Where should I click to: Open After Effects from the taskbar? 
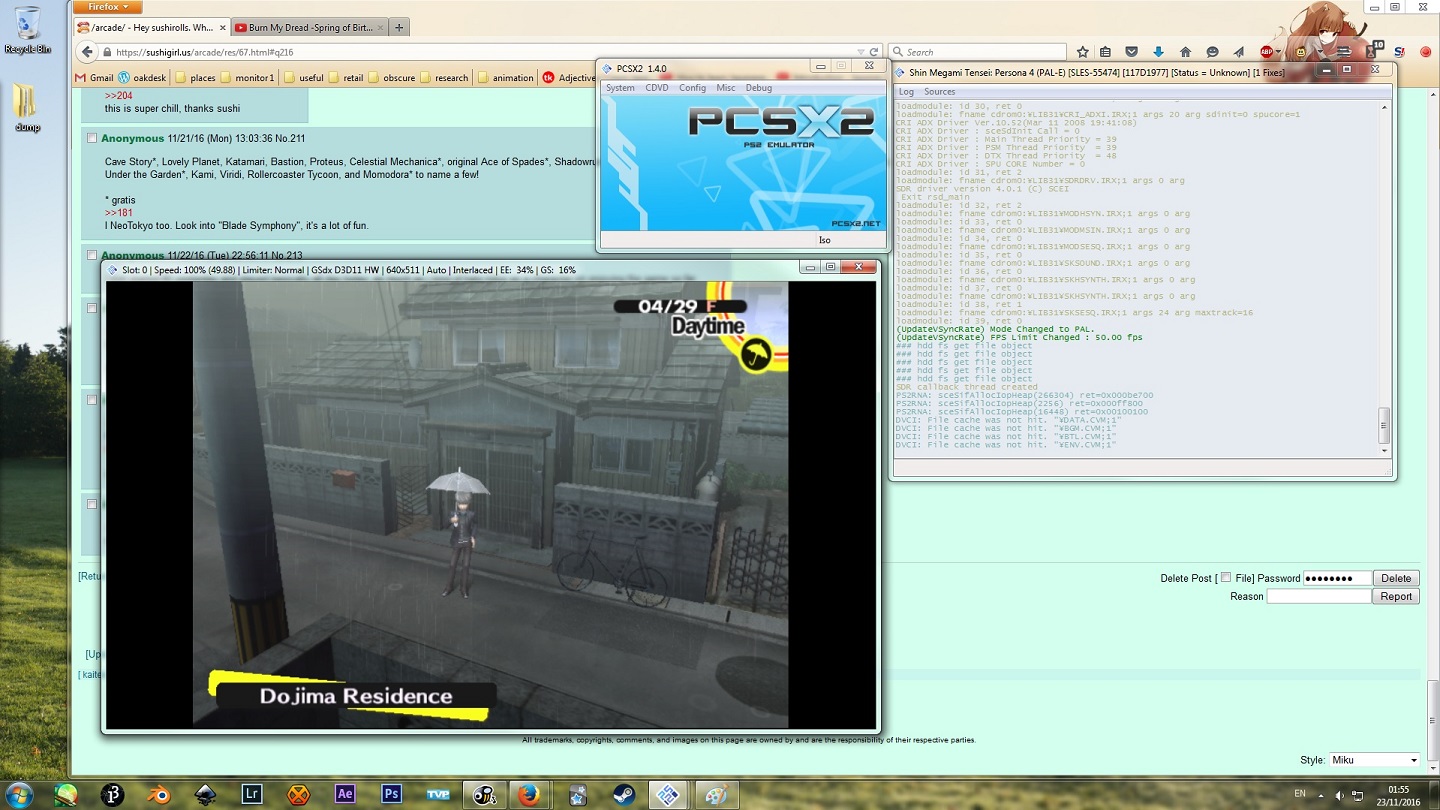[x=345, y=794]
